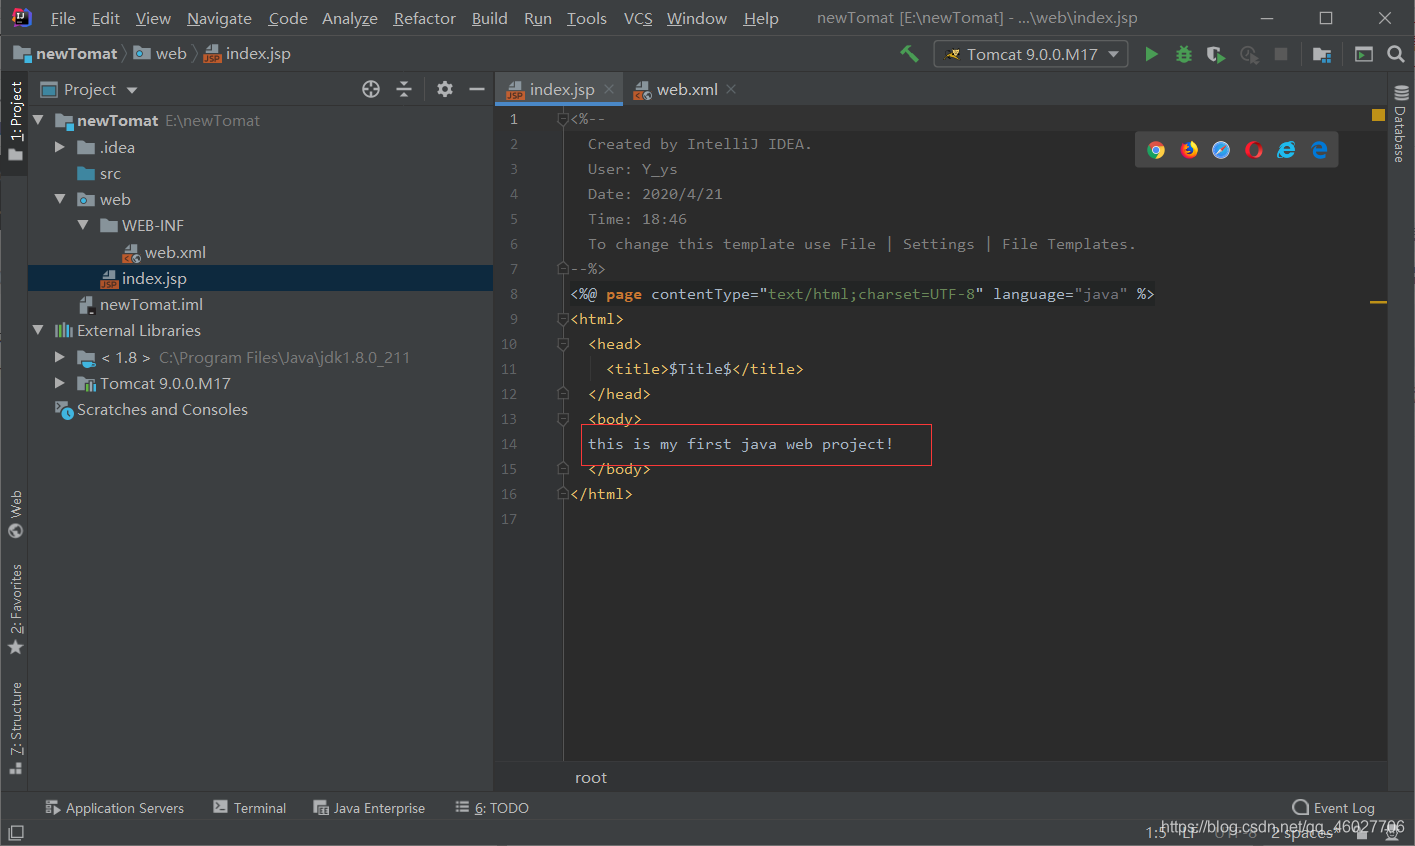This screenshot has height=846, width=1415.
Task: Open page in Firefox browser icon
Action: click(1189, 150)
